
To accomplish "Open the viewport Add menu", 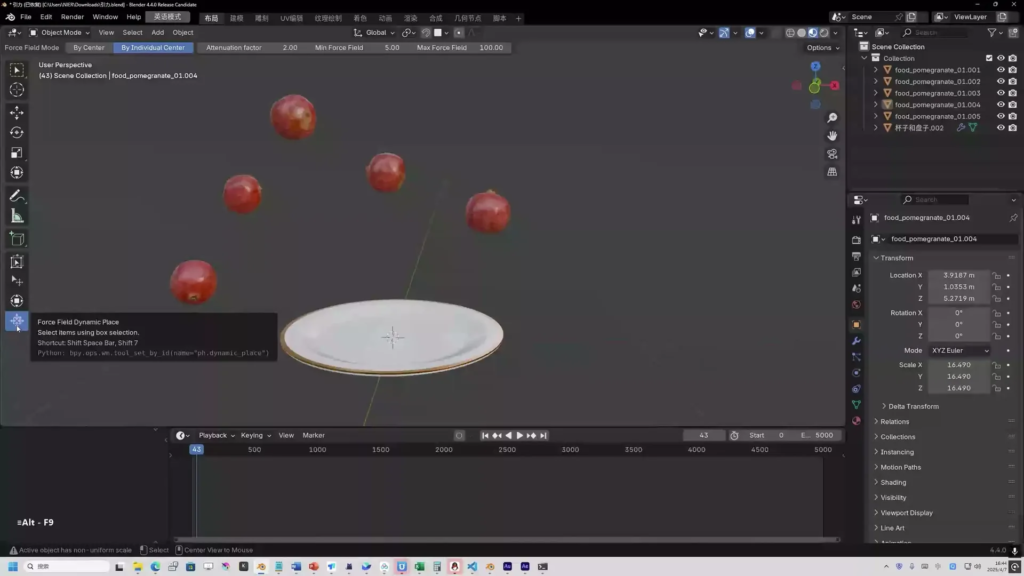I will 157,33.
